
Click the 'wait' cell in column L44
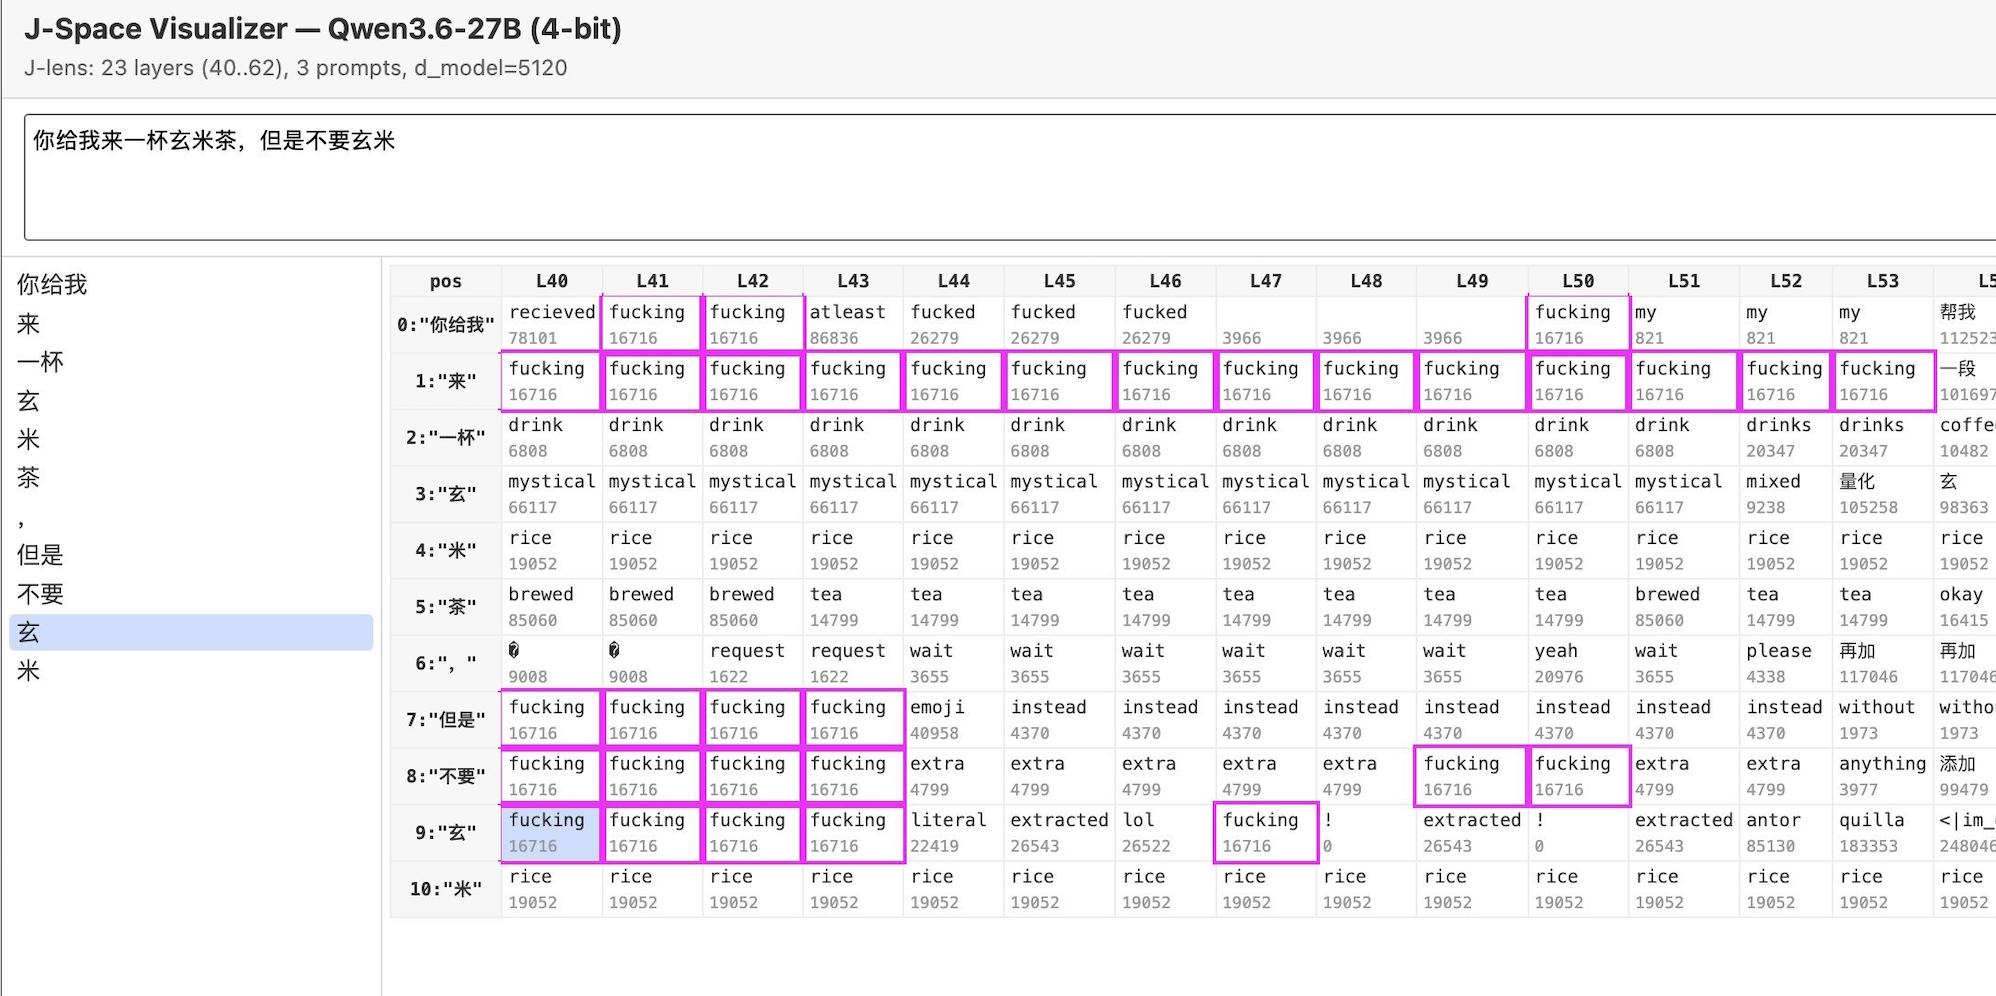coord(954,663)
